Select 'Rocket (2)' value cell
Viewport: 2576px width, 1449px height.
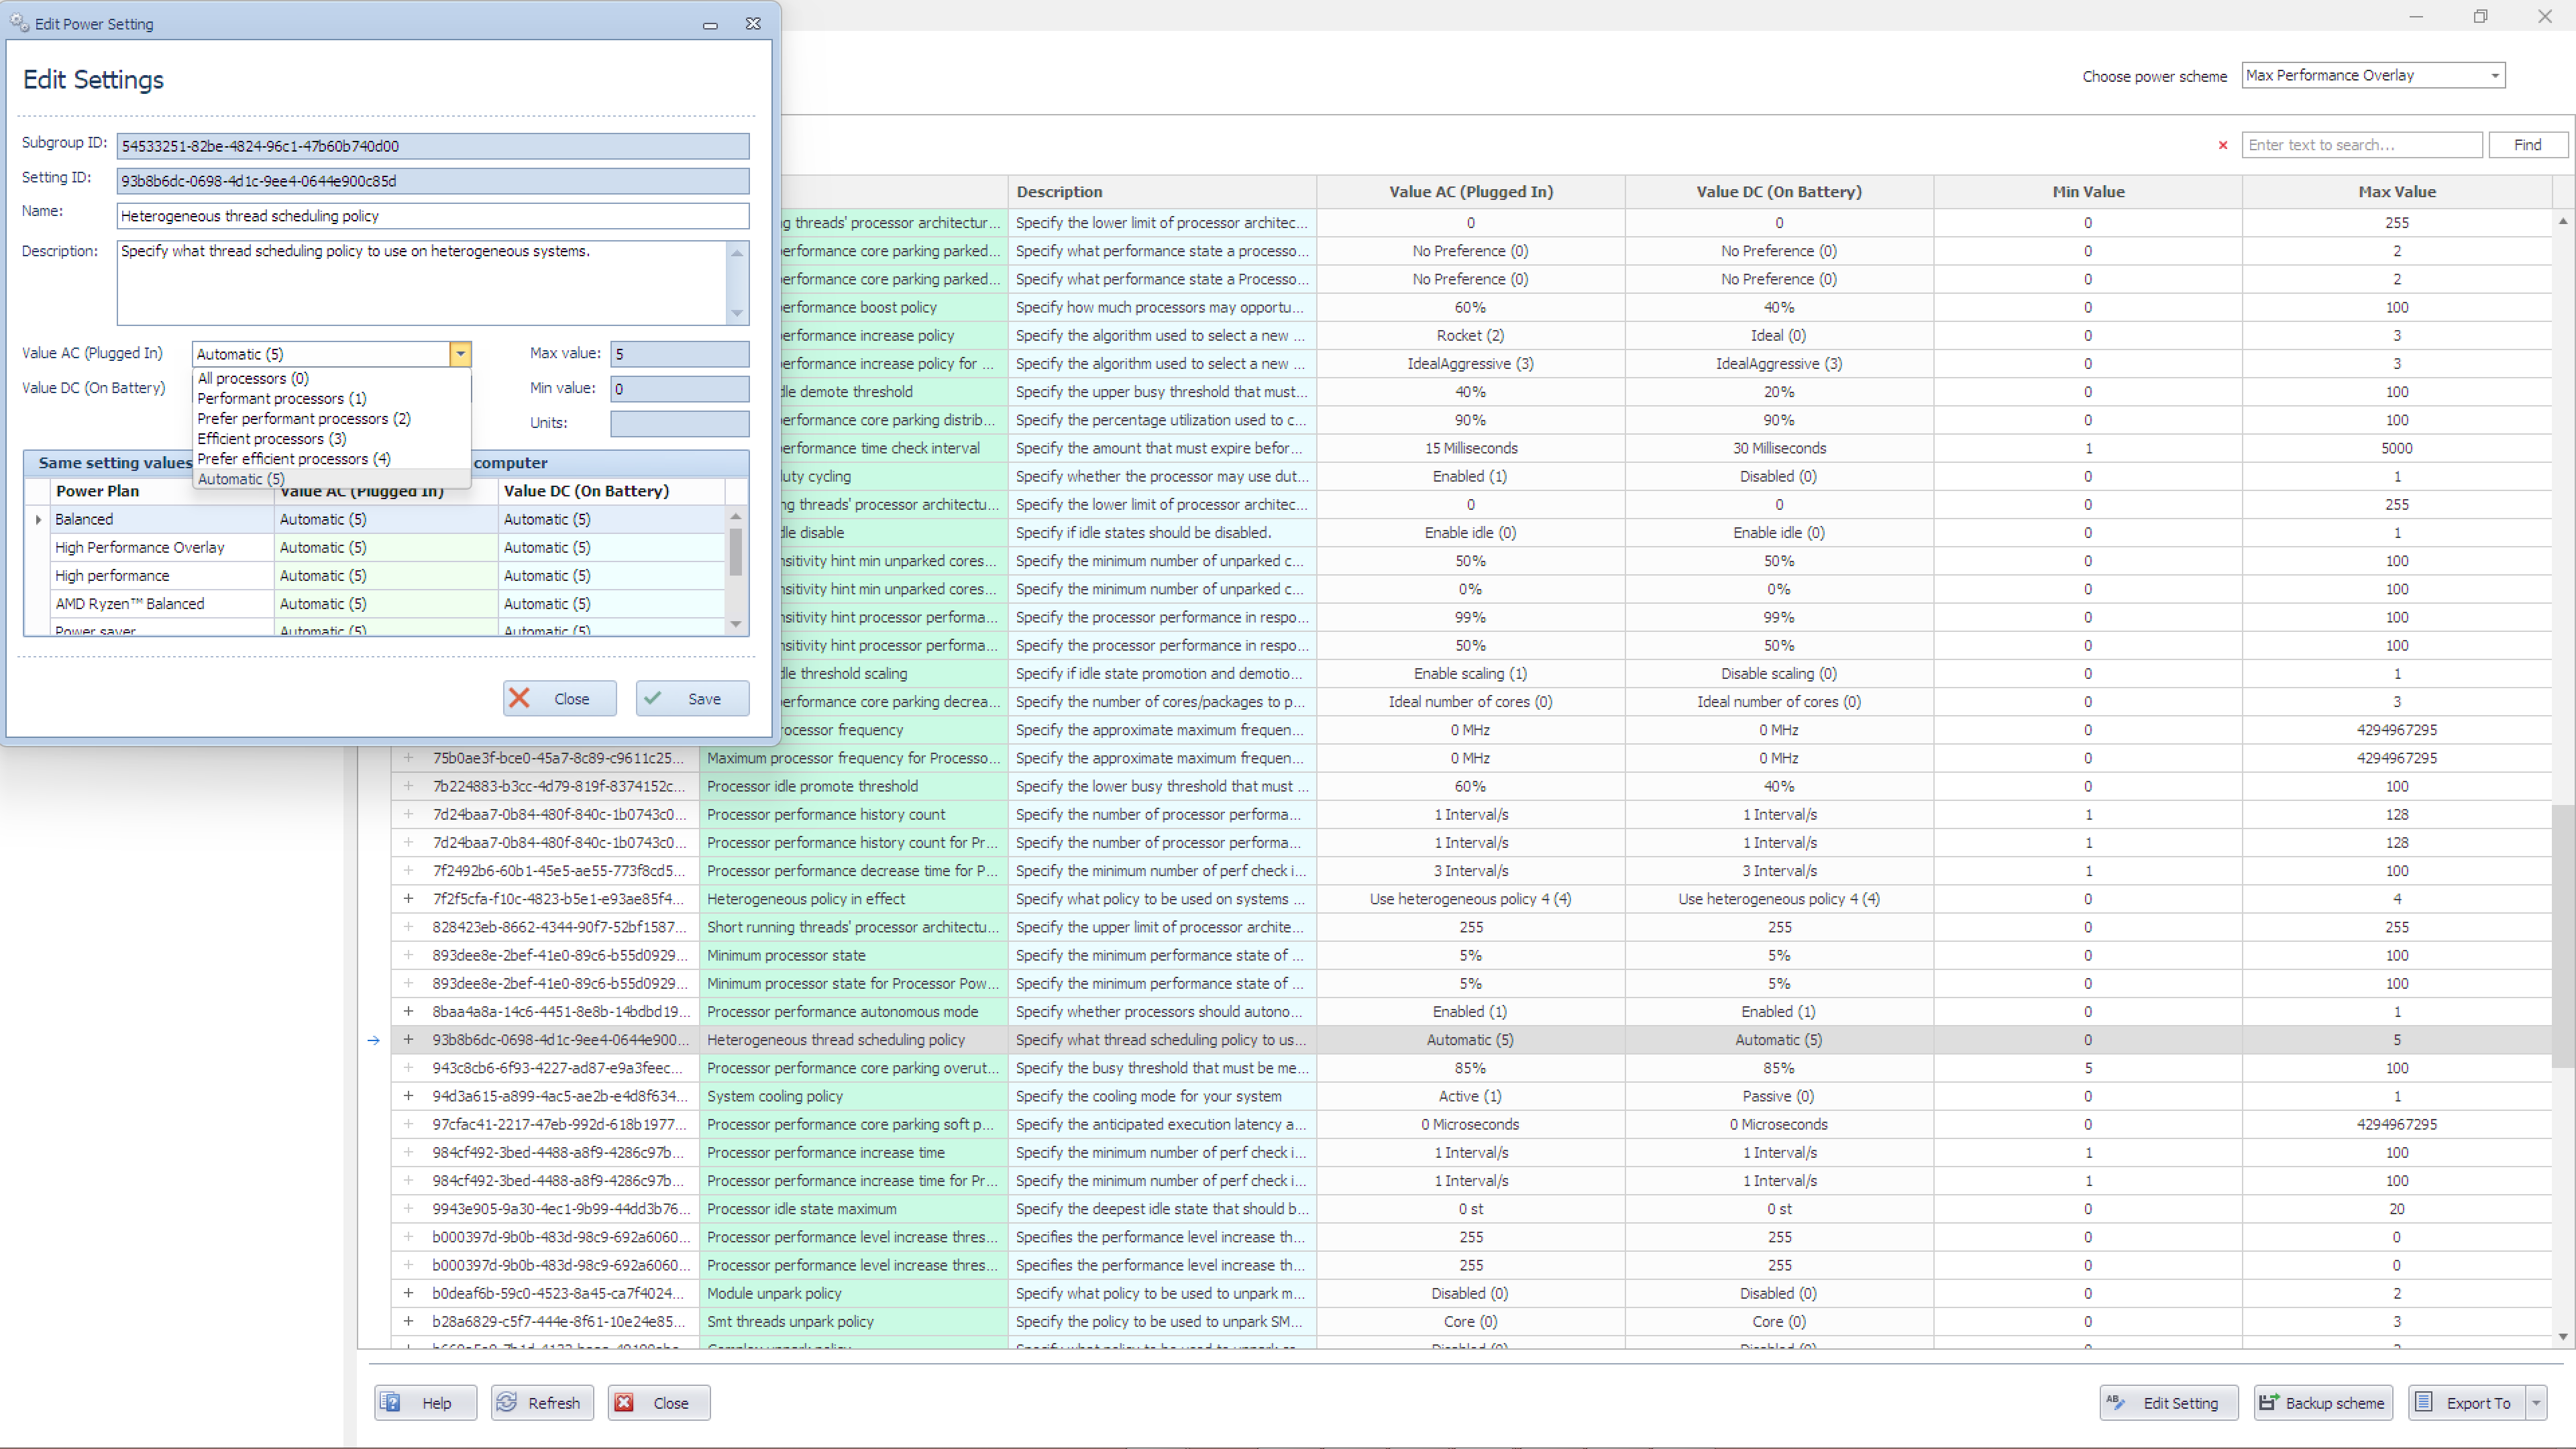(1470, 335)
